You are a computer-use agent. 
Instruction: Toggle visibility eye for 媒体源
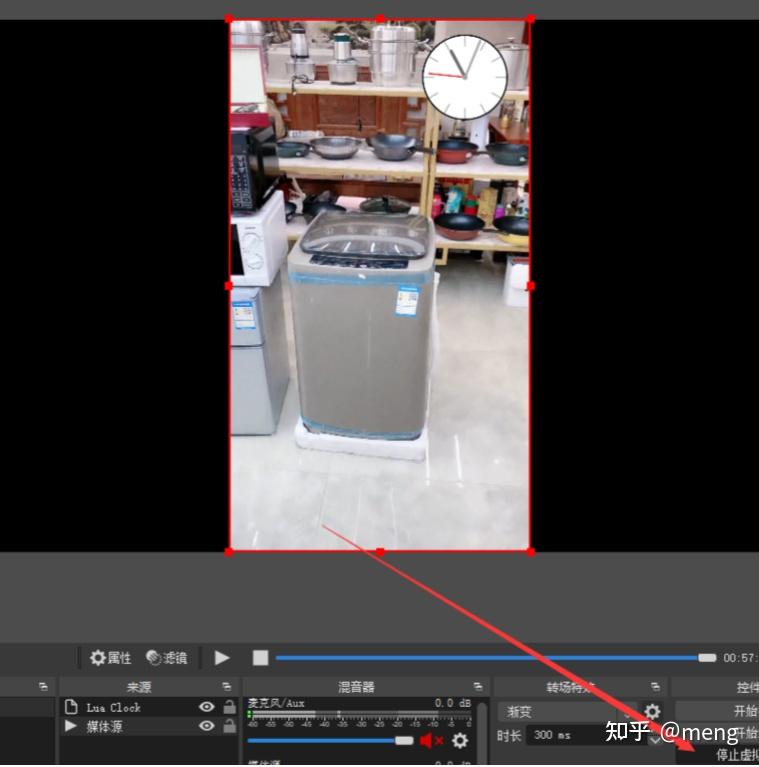207,726
